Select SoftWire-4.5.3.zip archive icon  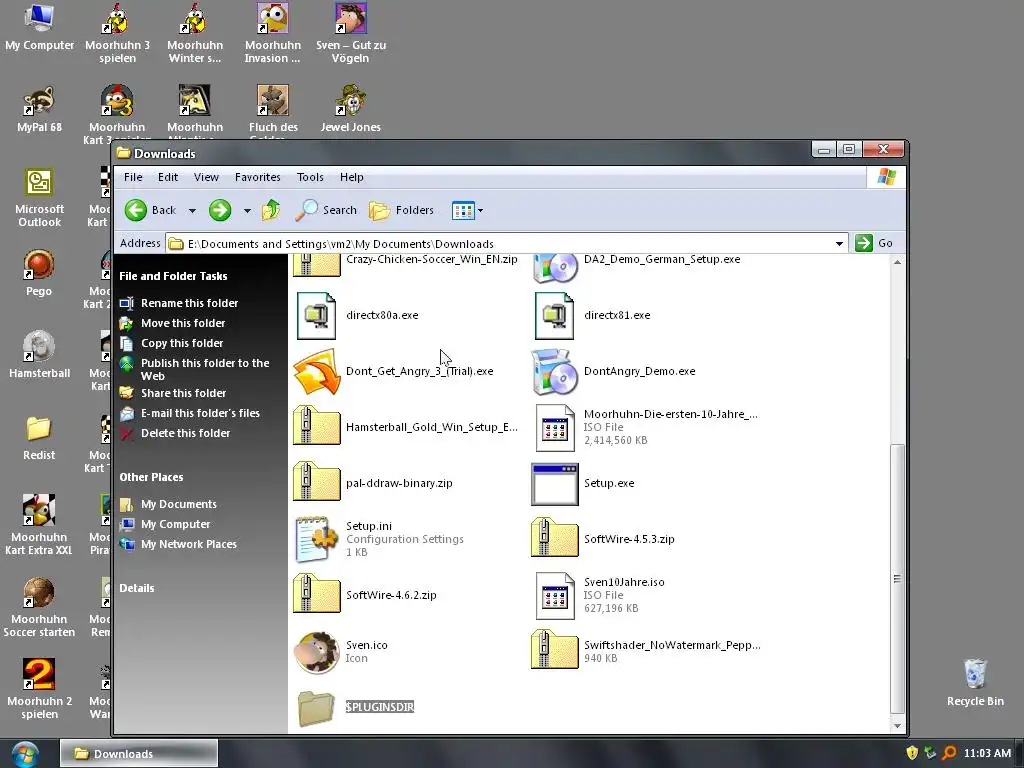tap(554, 538)
